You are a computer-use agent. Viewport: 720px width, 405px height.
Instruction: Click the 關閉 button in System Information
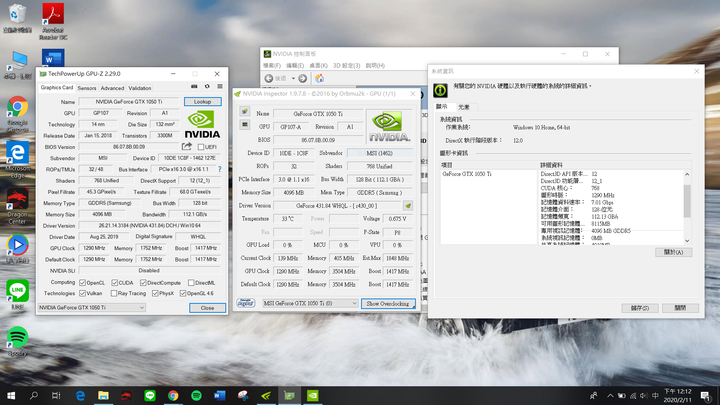[x=681, y=308]
